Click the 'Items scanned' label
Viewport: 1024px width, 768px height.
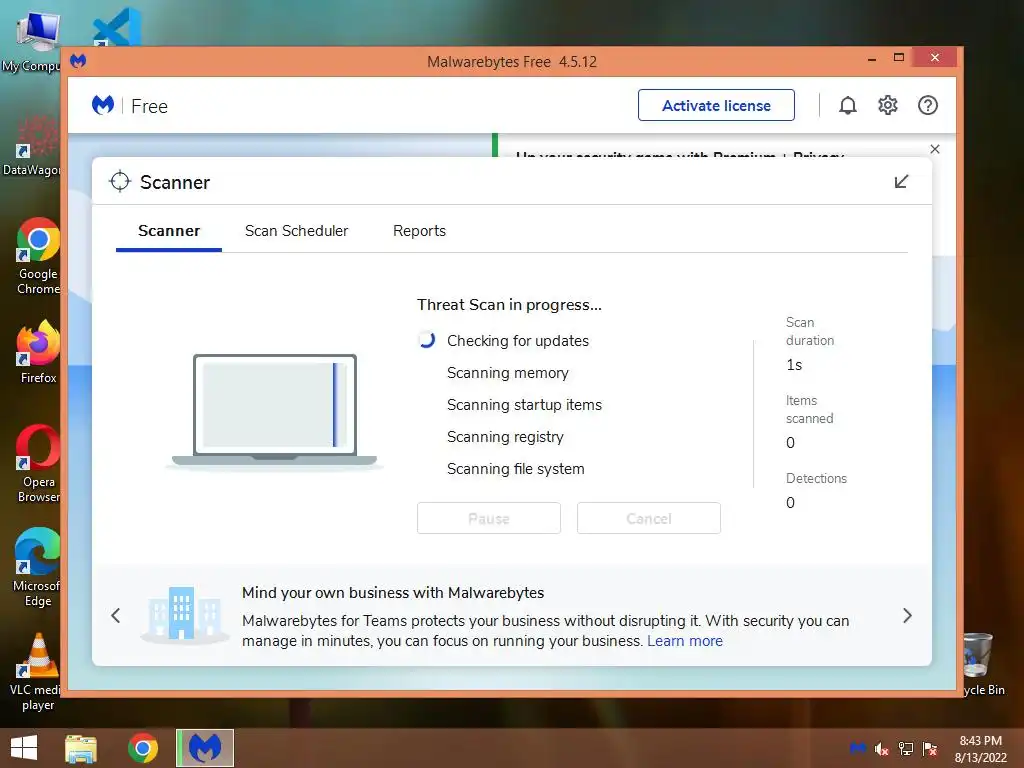[809, 409]
